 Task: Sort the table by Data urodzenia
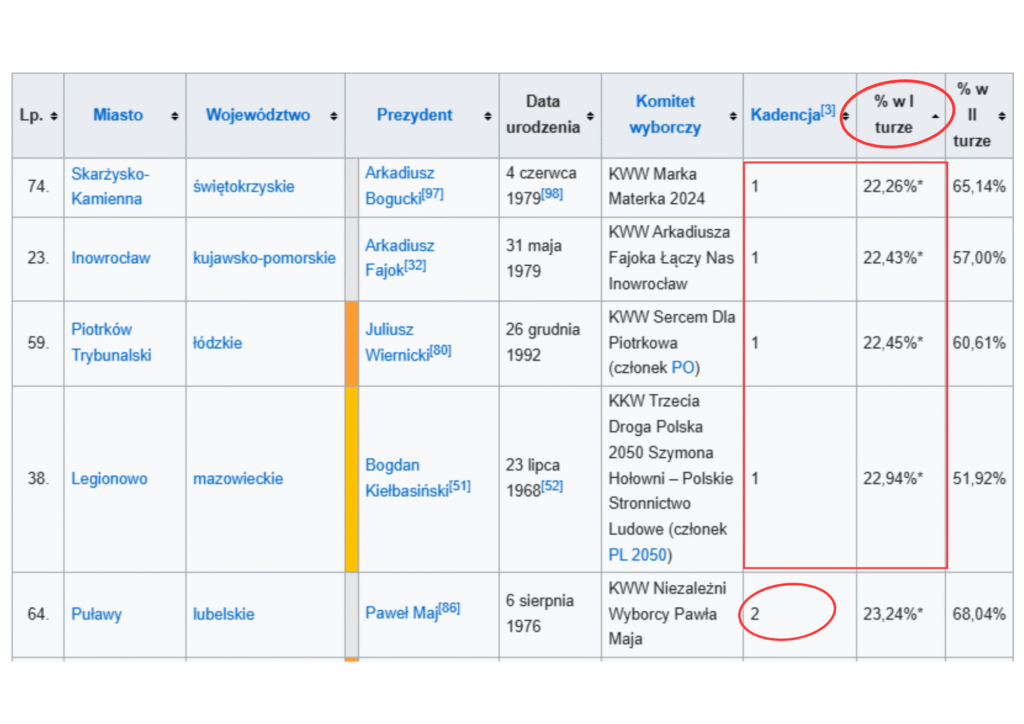click(x=590, y=116)
